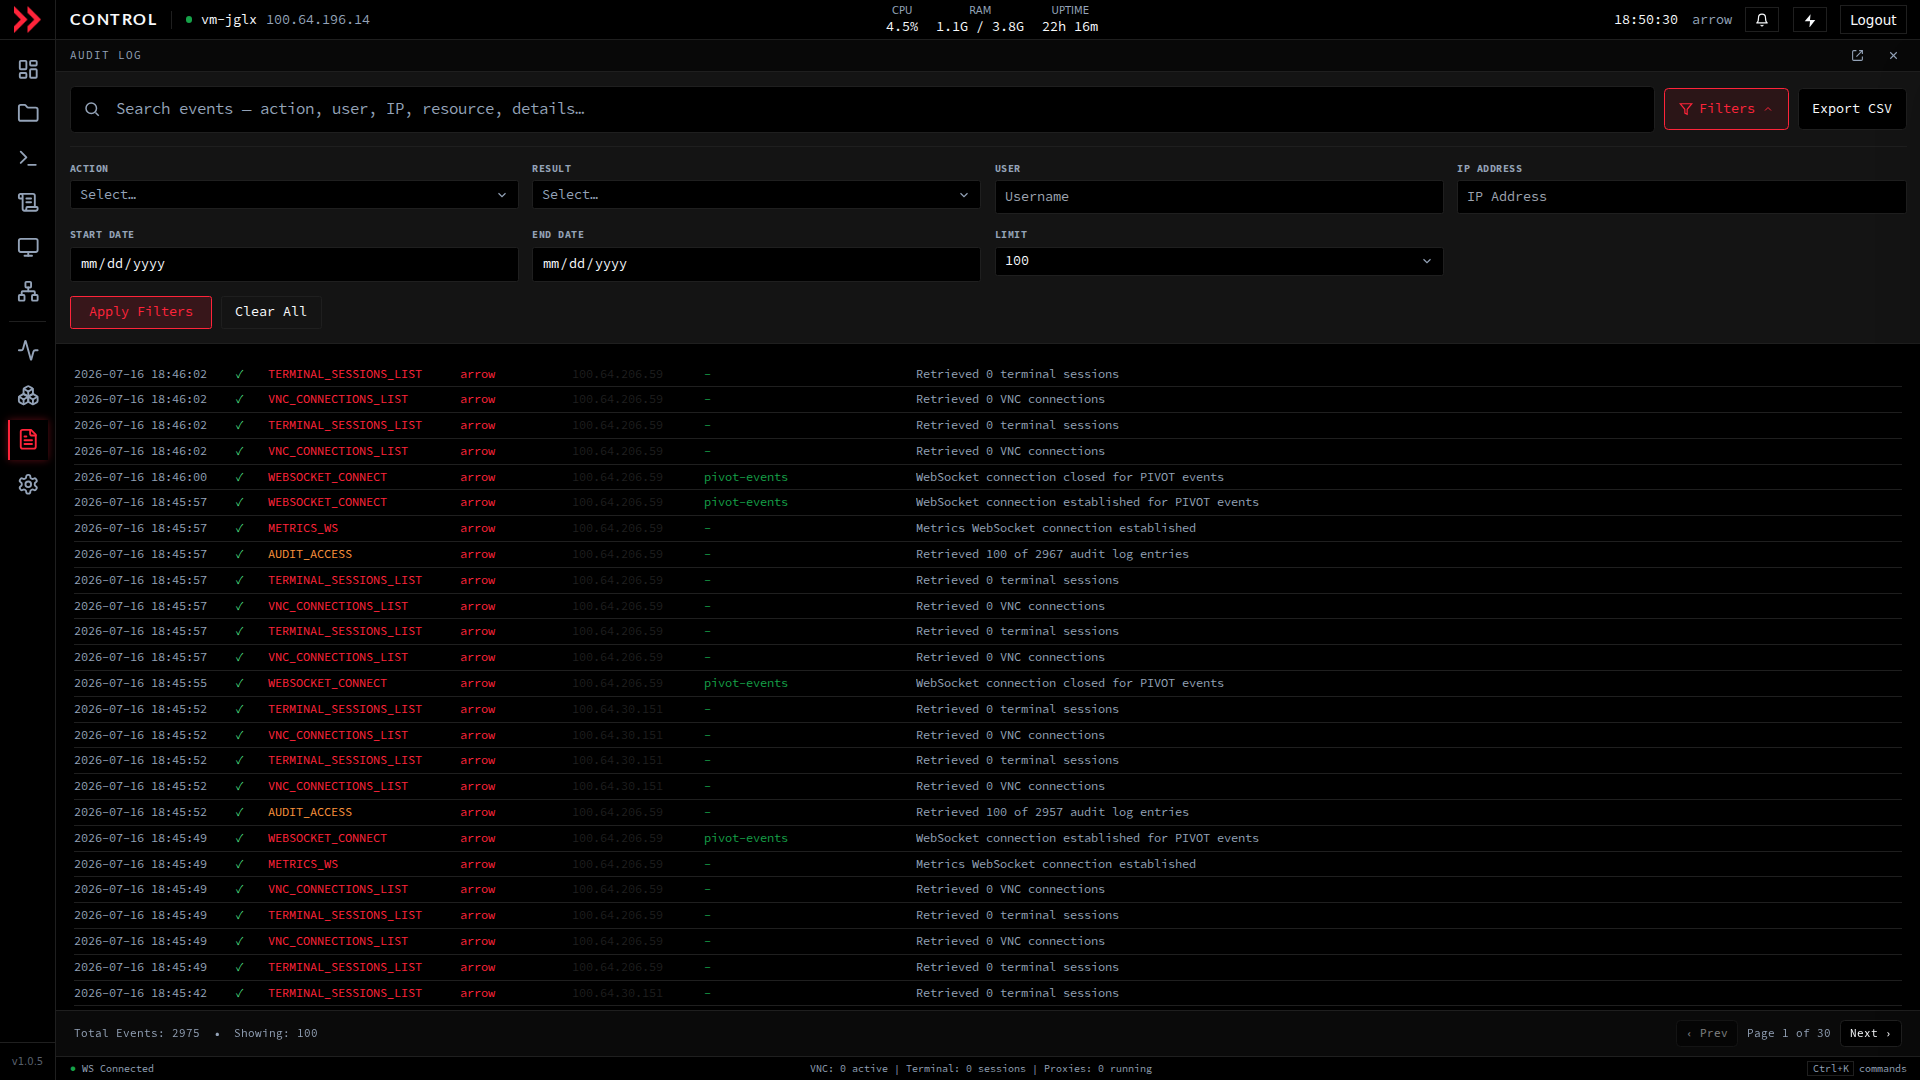Screen dimensions: 1920x1080
Task: Open the file manager folder icon
Action: pyautogui.click(x=28, y=113)
